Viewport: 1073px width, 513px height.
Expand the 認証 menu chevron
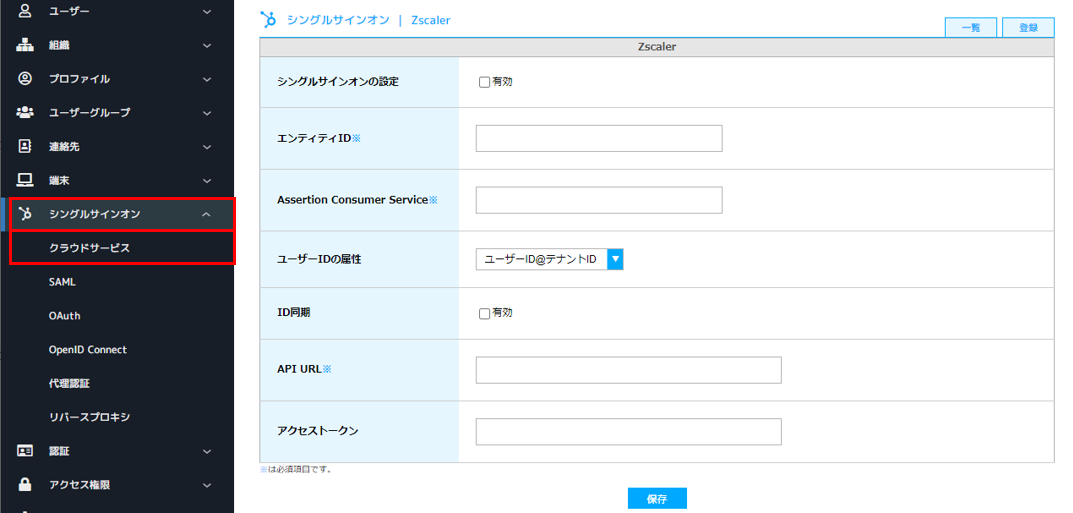(x=207, y=451)
